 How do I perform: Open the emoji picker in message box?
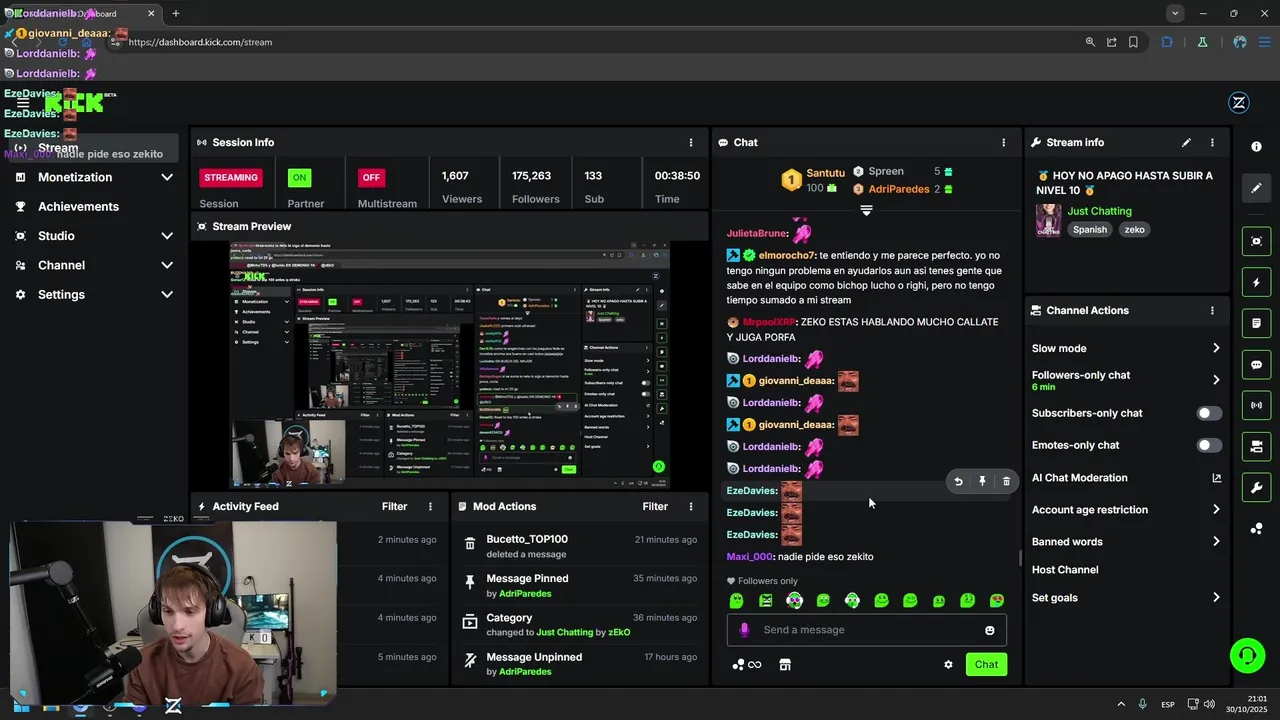[990, 630]
